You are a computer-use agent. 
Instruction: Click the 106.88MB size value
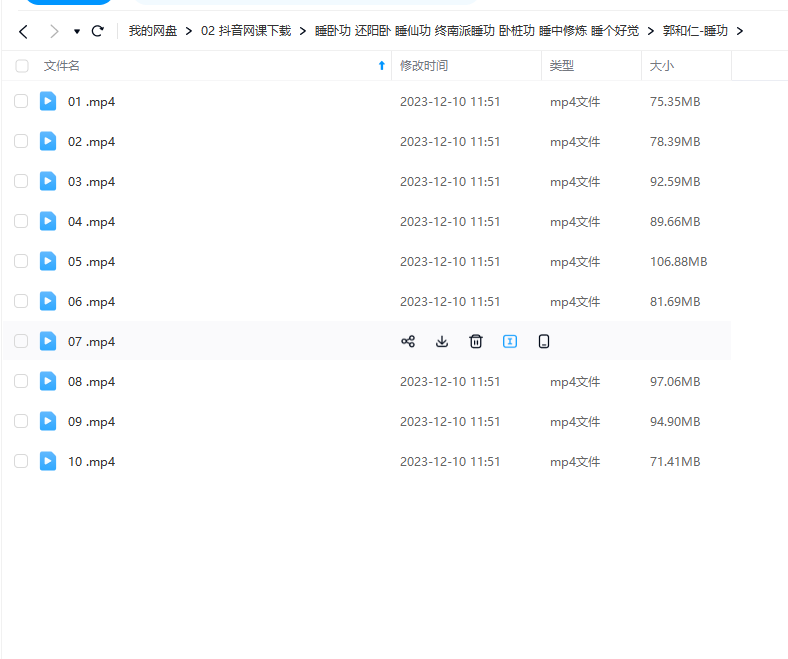678,262
